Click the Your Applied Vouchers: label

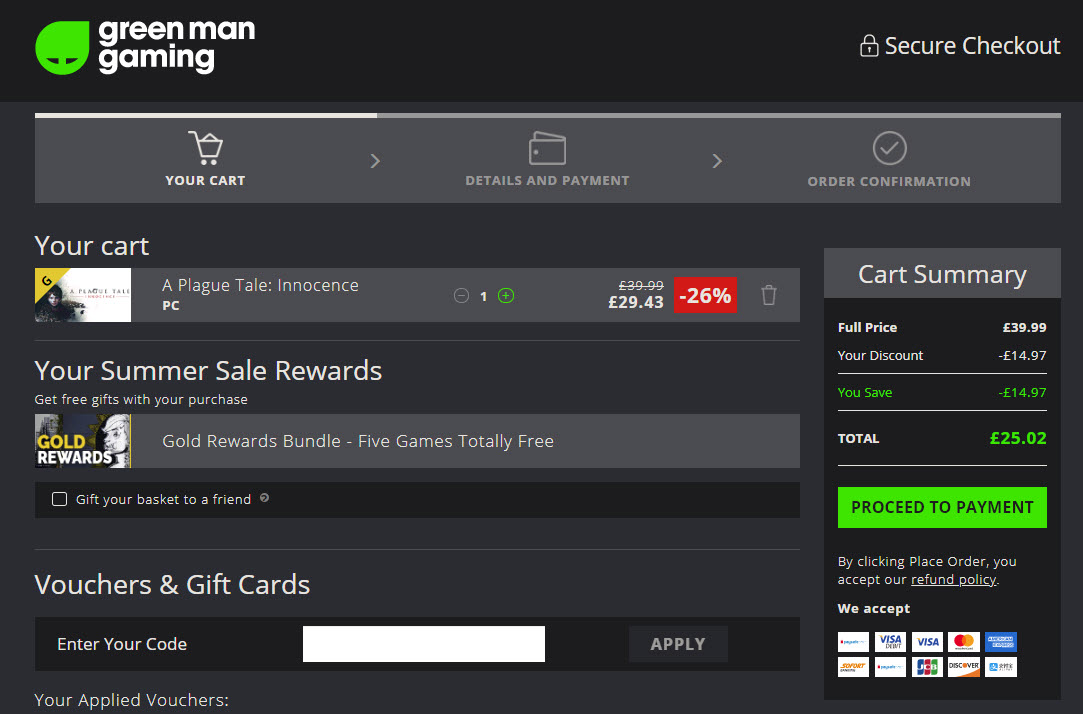coord(131,700)
